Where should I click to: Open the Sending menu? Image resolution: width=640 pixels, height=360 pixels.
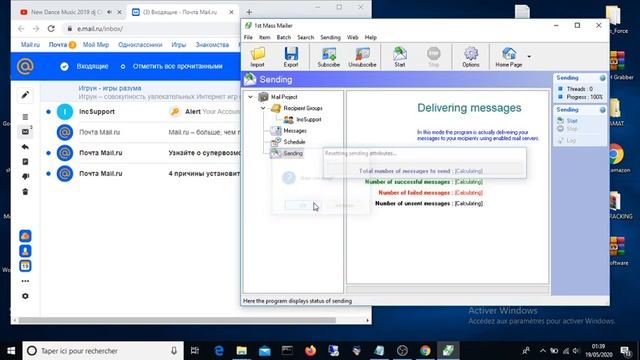coord(330,37)
